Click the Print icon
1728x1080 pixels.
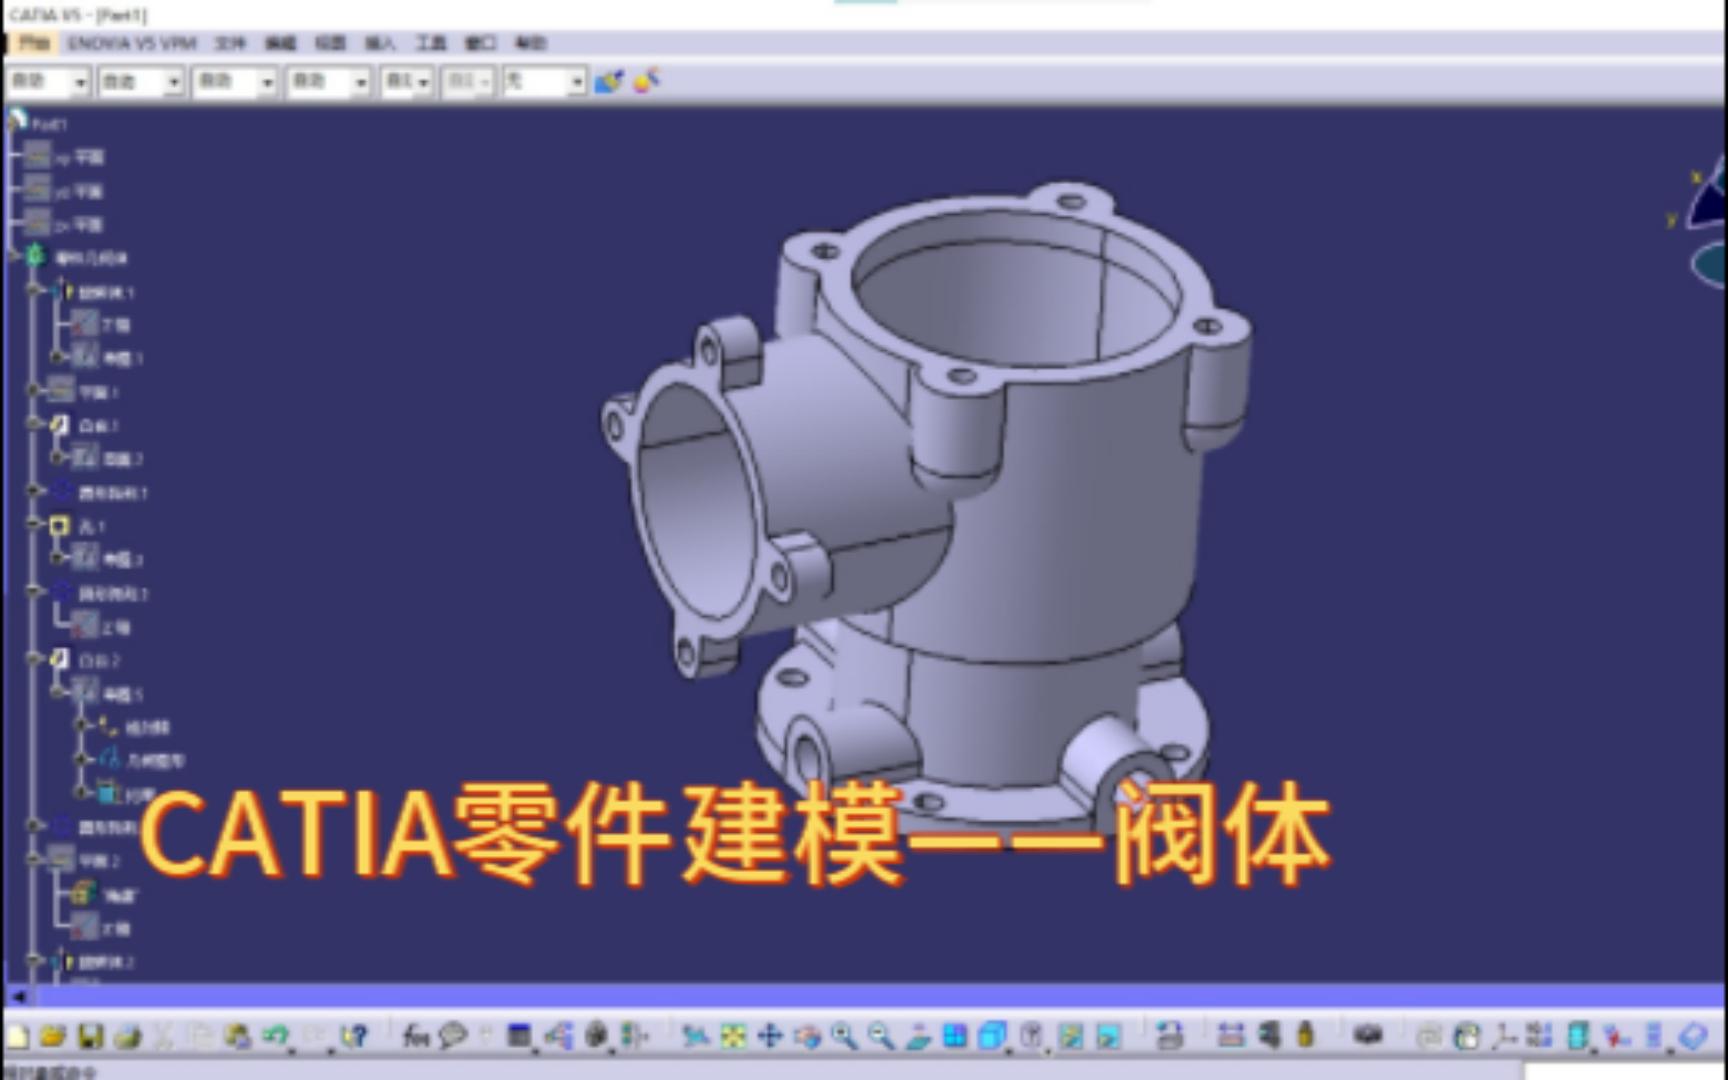[128, 1036]
